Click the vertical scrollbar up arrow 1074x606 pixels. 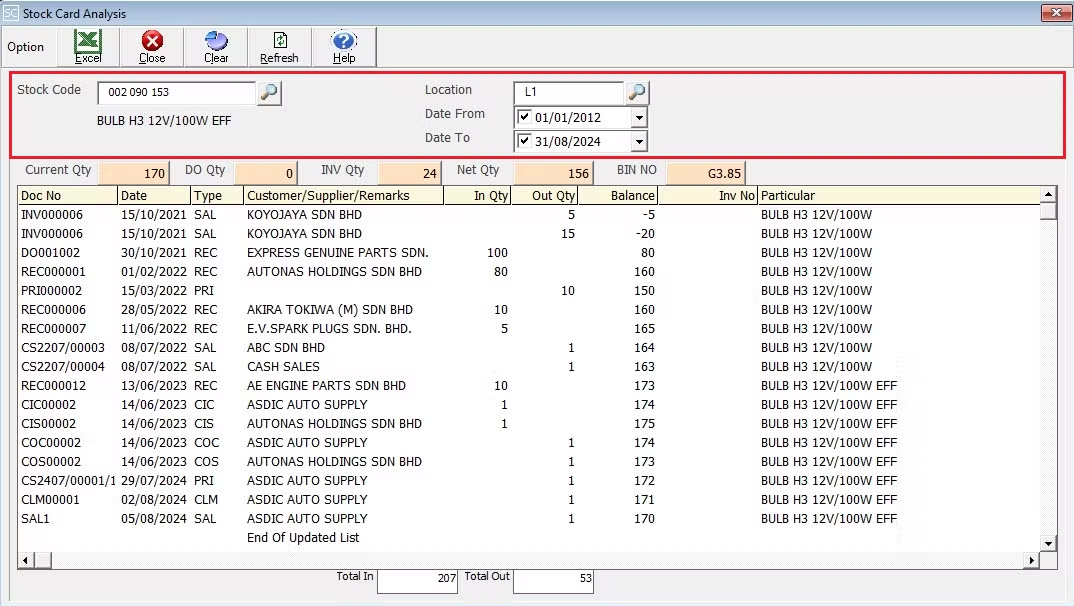coord(1048,194)
